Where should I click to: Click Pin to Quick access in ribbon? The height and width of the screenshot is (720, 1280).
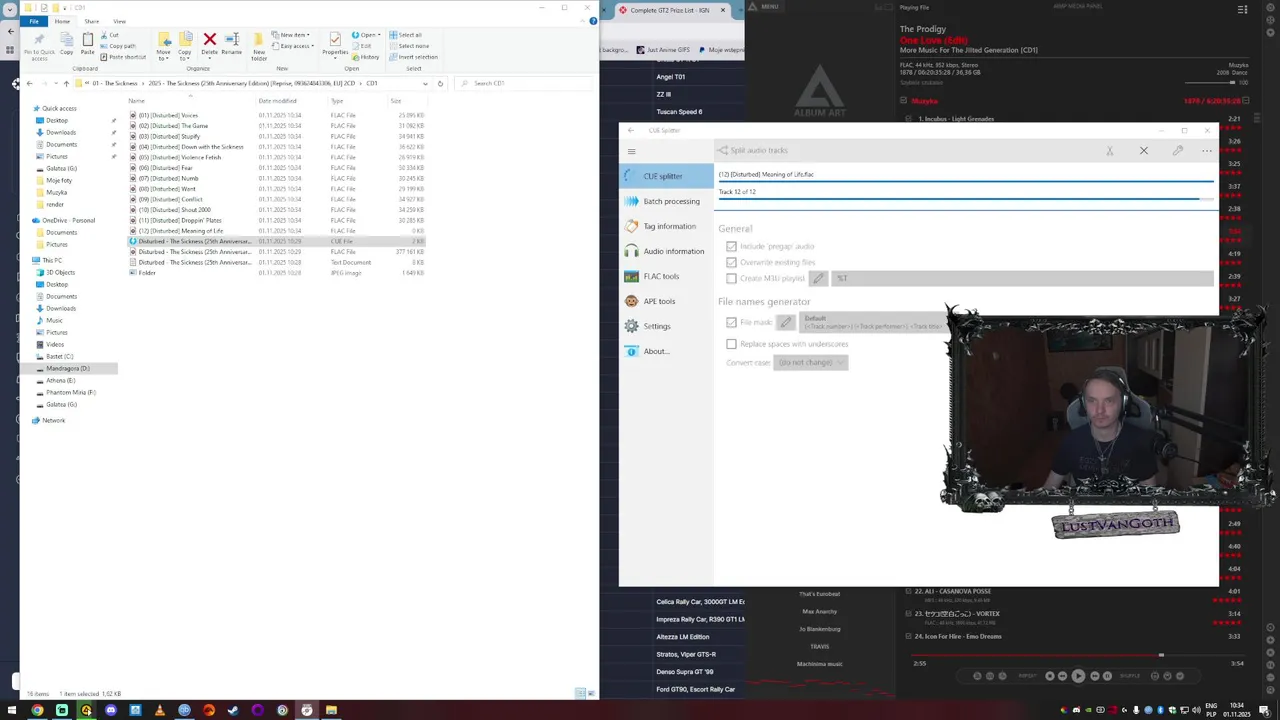[x=39, y=46]
